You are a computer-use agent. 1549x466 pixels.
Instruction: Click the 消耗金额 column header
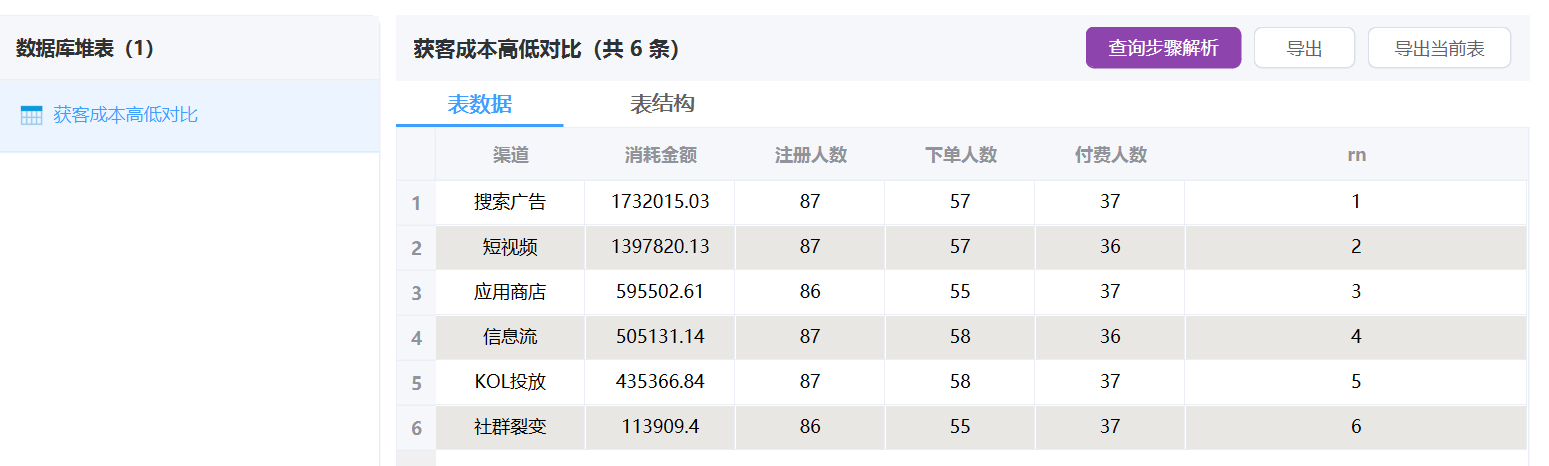pyautogui.click(x=660, y=155)
